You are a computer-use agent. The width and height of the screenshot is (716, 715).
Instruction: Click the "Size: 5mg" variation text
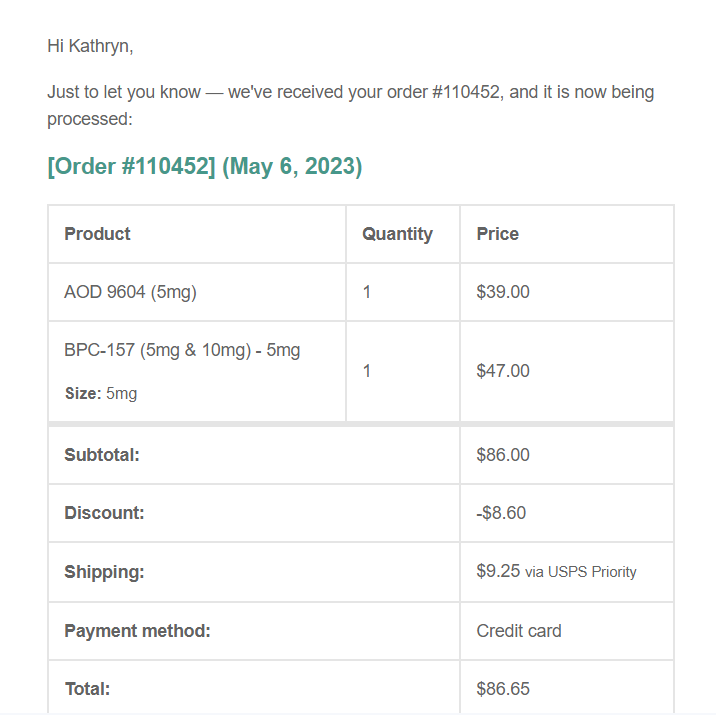pos(101,393)
